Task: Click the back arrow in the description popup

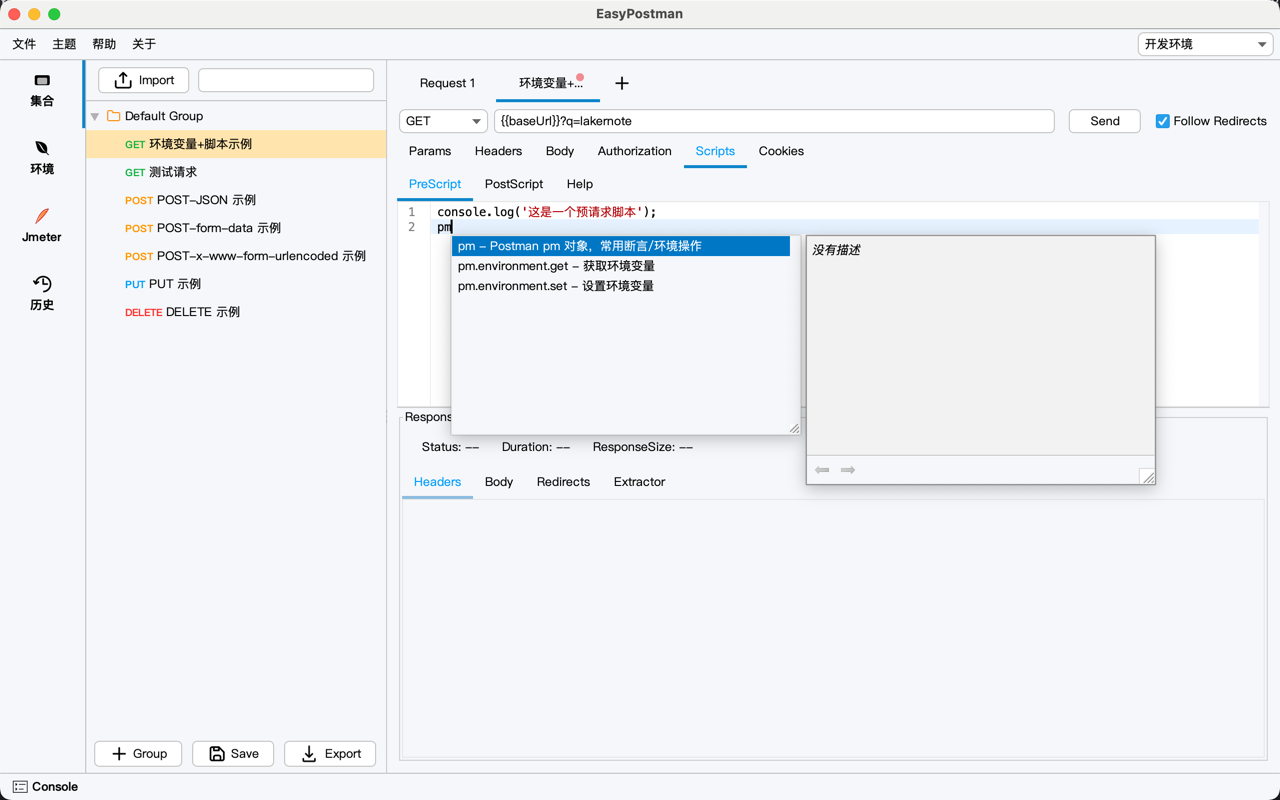Action: click(x=822, y=470)
